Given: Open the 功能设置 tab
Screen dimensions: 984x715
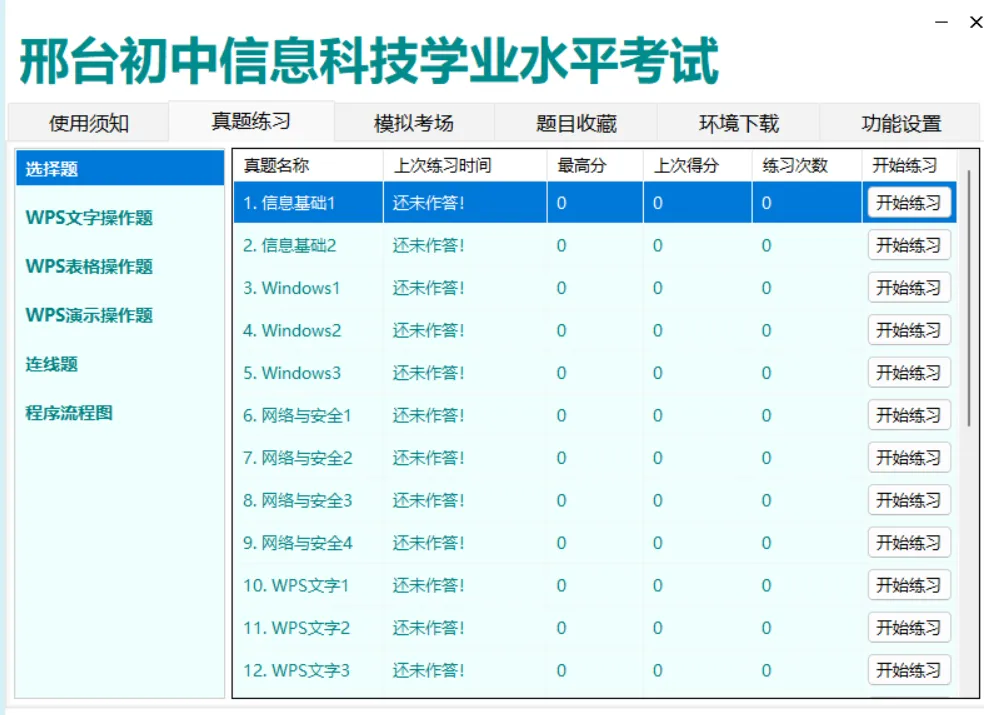Looking at the screenshot, I should click(x=903, y=123).
